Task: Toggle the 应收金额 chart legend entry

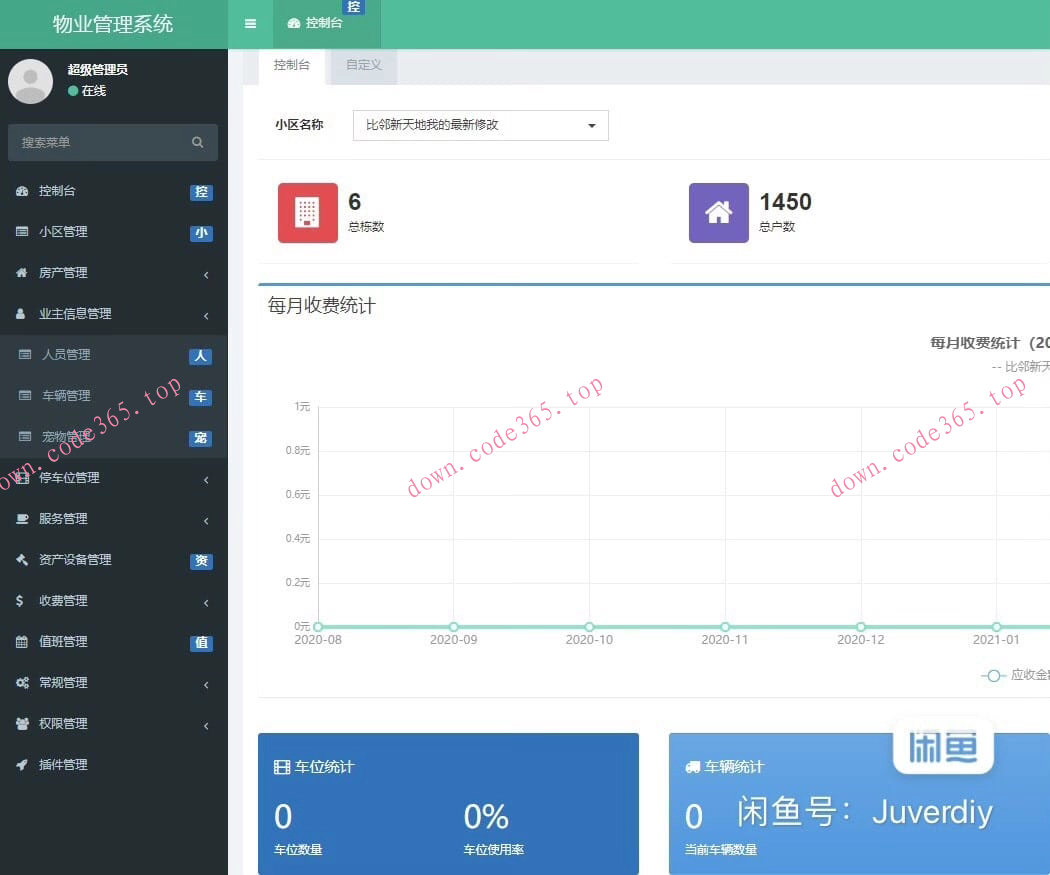Action: 1015,675
